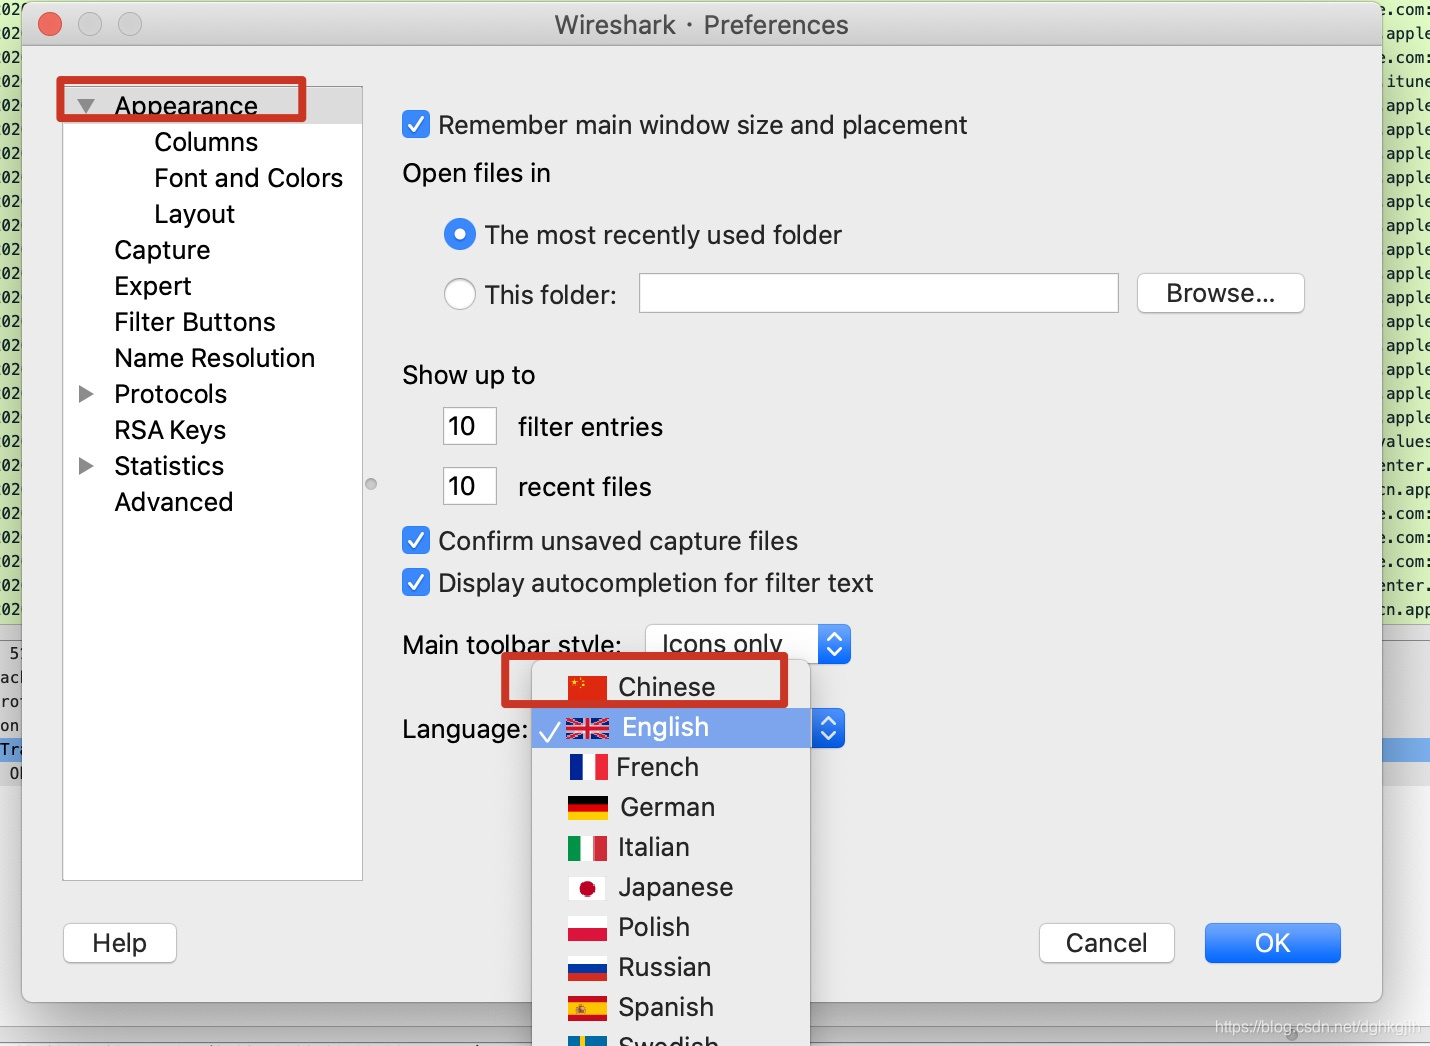The height and width of the screenshot is (1046, 1430).
Task: Open Font and Colors preferences
Action: click(249, 178)
